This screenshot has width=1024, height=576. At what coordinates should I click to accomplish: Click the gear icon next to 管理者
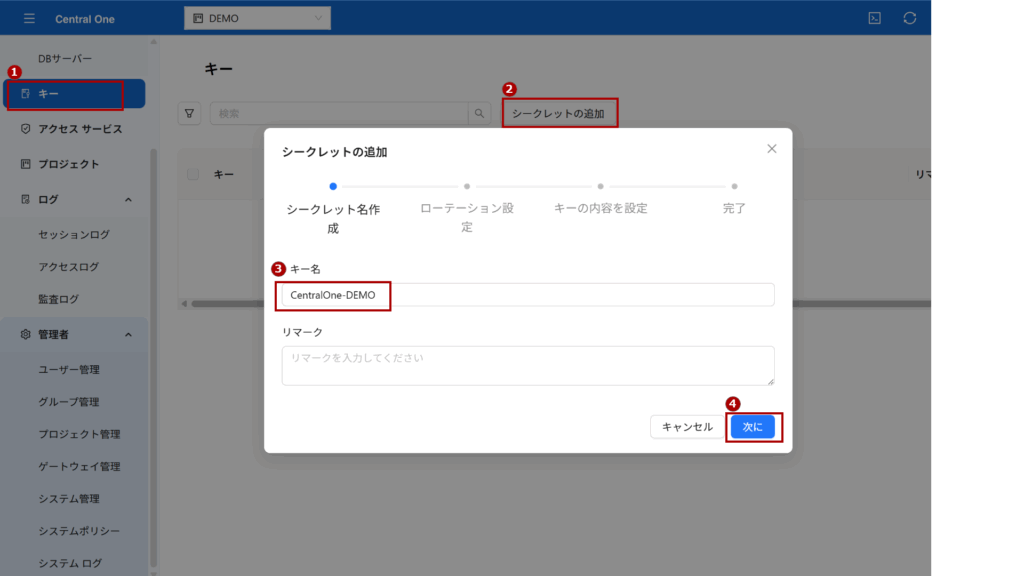[x=26, y=334]
